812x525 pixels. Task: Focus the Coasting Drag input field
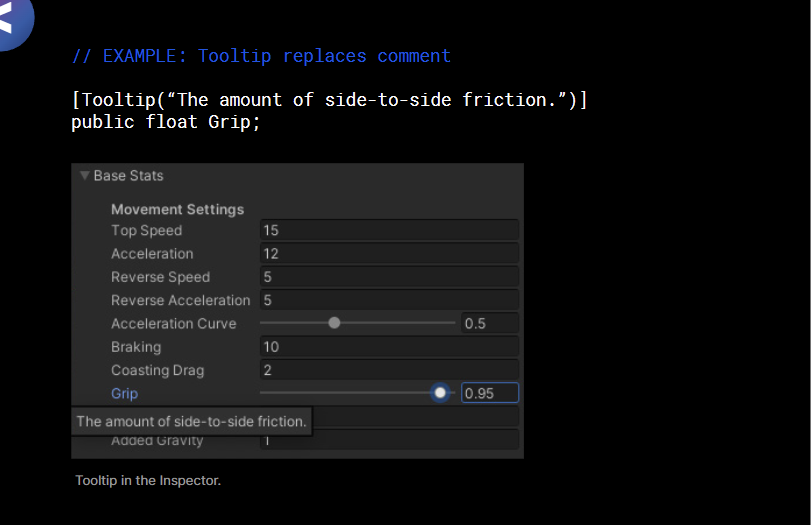pyautogui.click(x=389, y=370)
